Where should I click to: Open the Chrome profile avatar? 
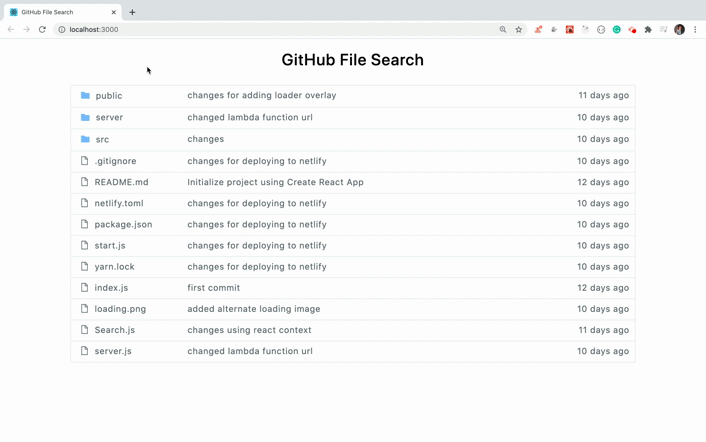pos(679,30)
